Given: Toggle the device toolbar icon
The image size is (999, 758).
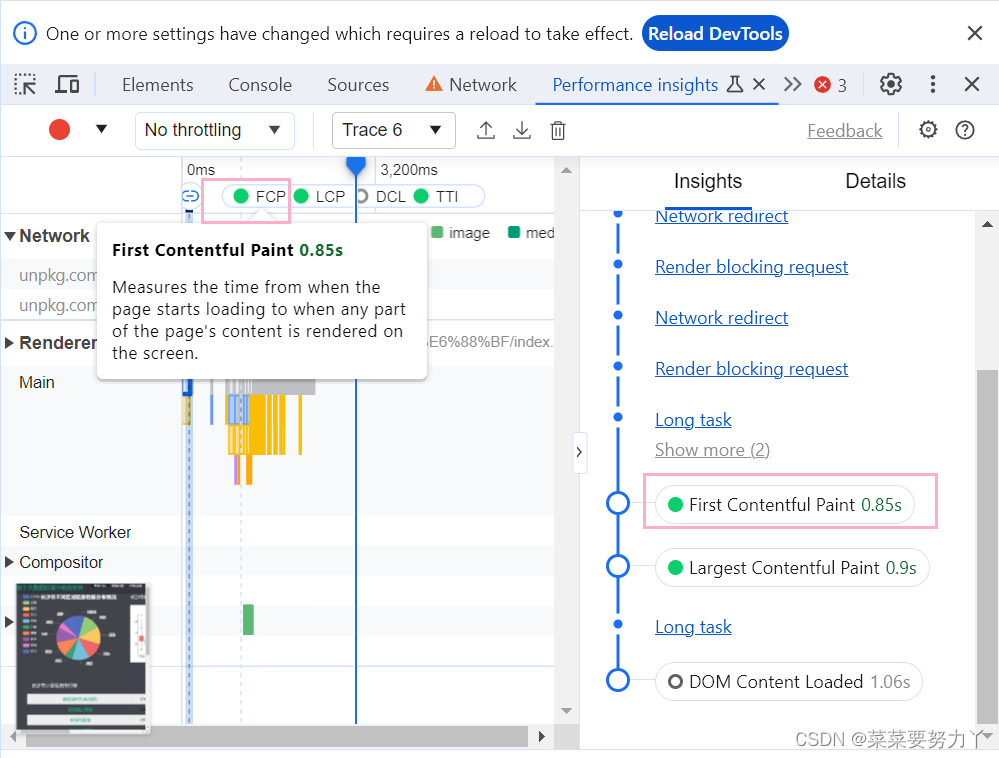Looking at the screenshot, I should [x=68, y=84].
